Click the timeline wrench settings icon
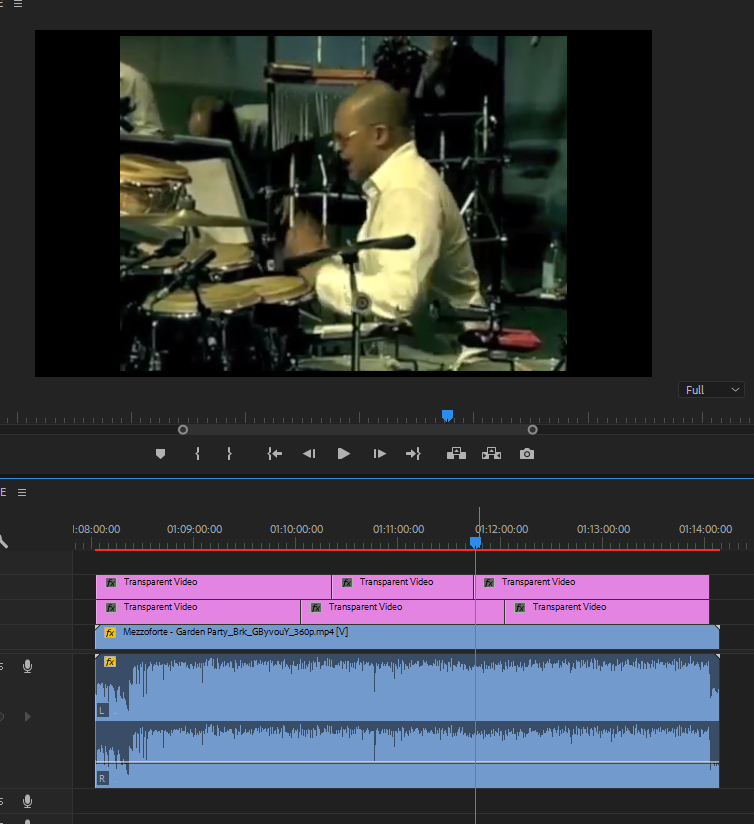 pyautogui.click(x=3, y=541)
